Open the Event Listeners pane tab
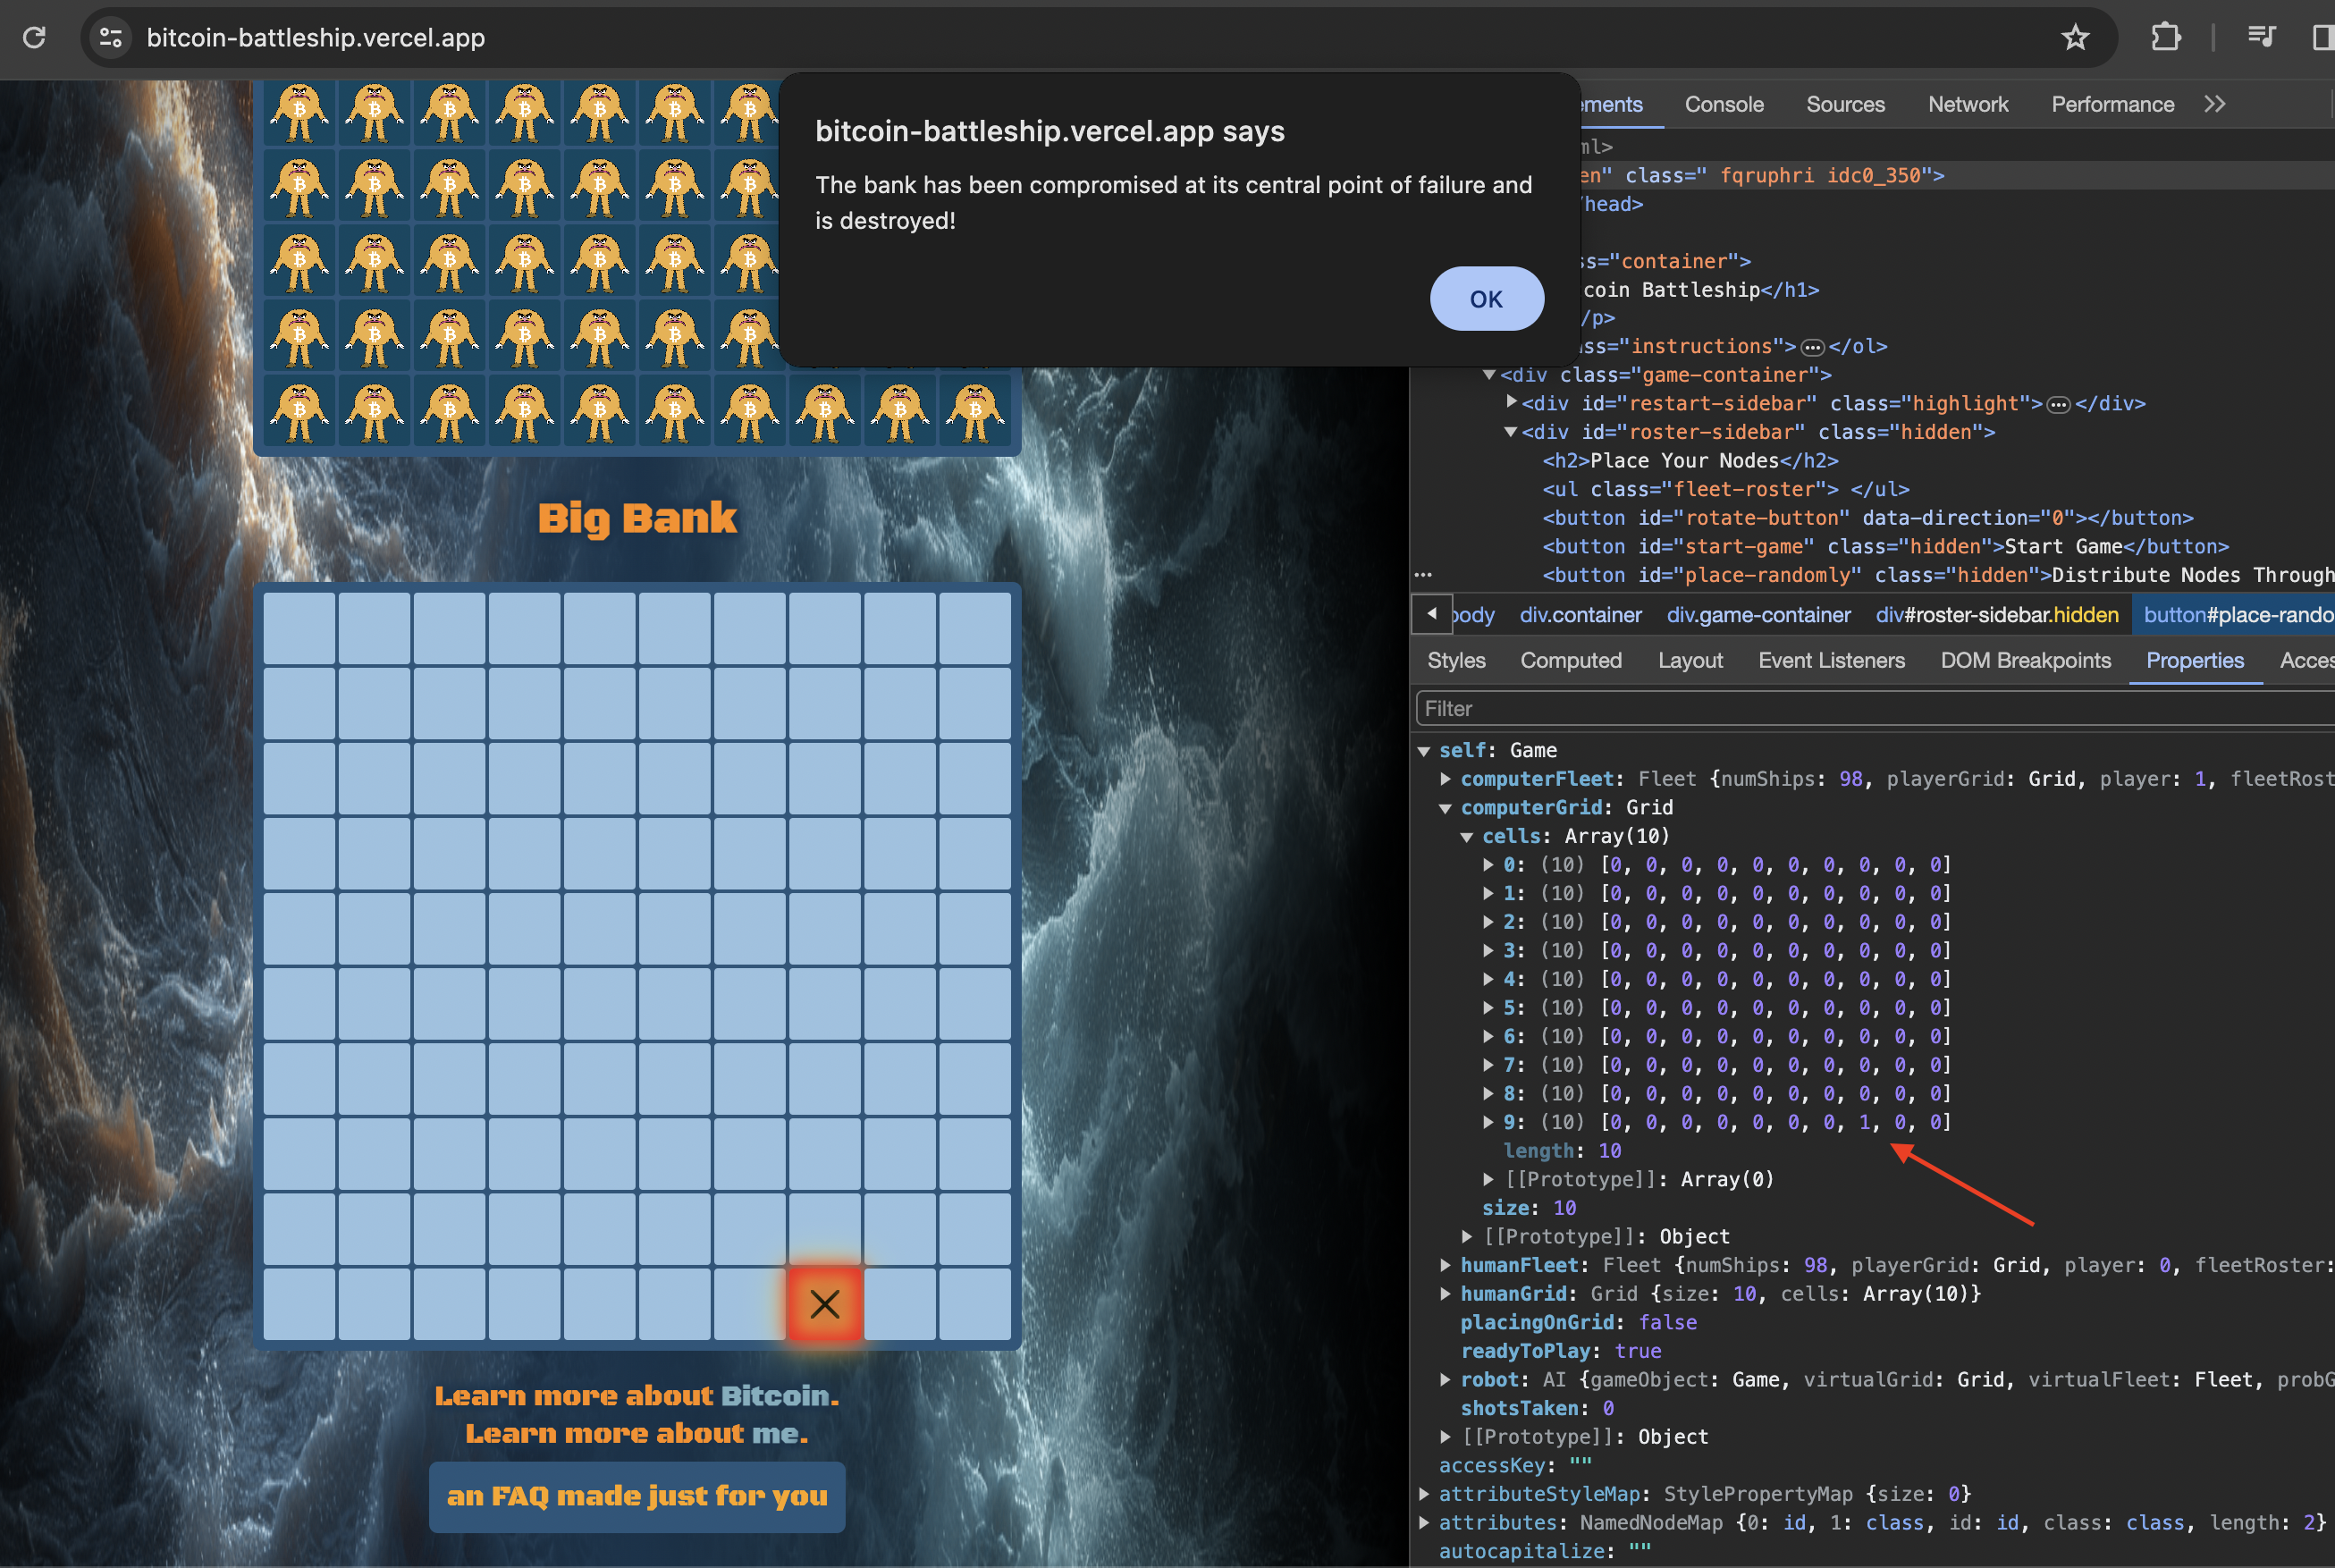 click(1831, 660)
